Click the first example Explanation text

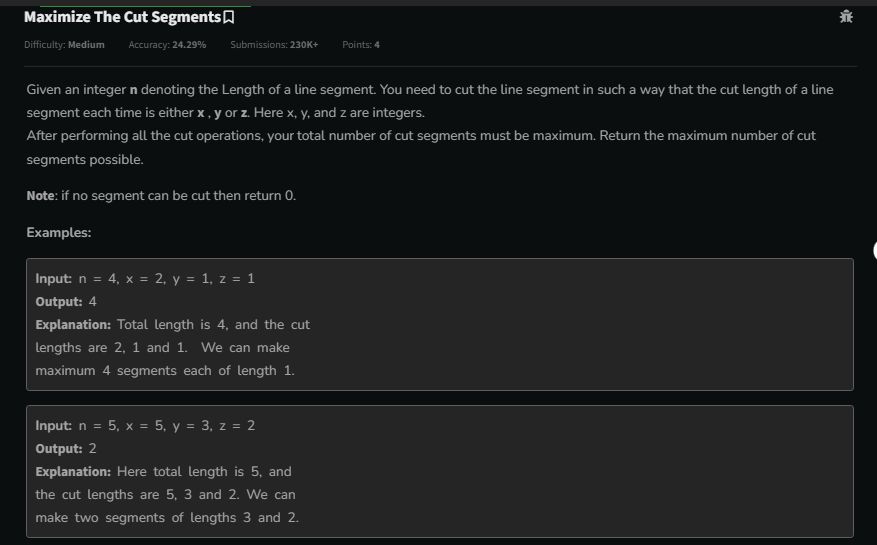(172, 347)
